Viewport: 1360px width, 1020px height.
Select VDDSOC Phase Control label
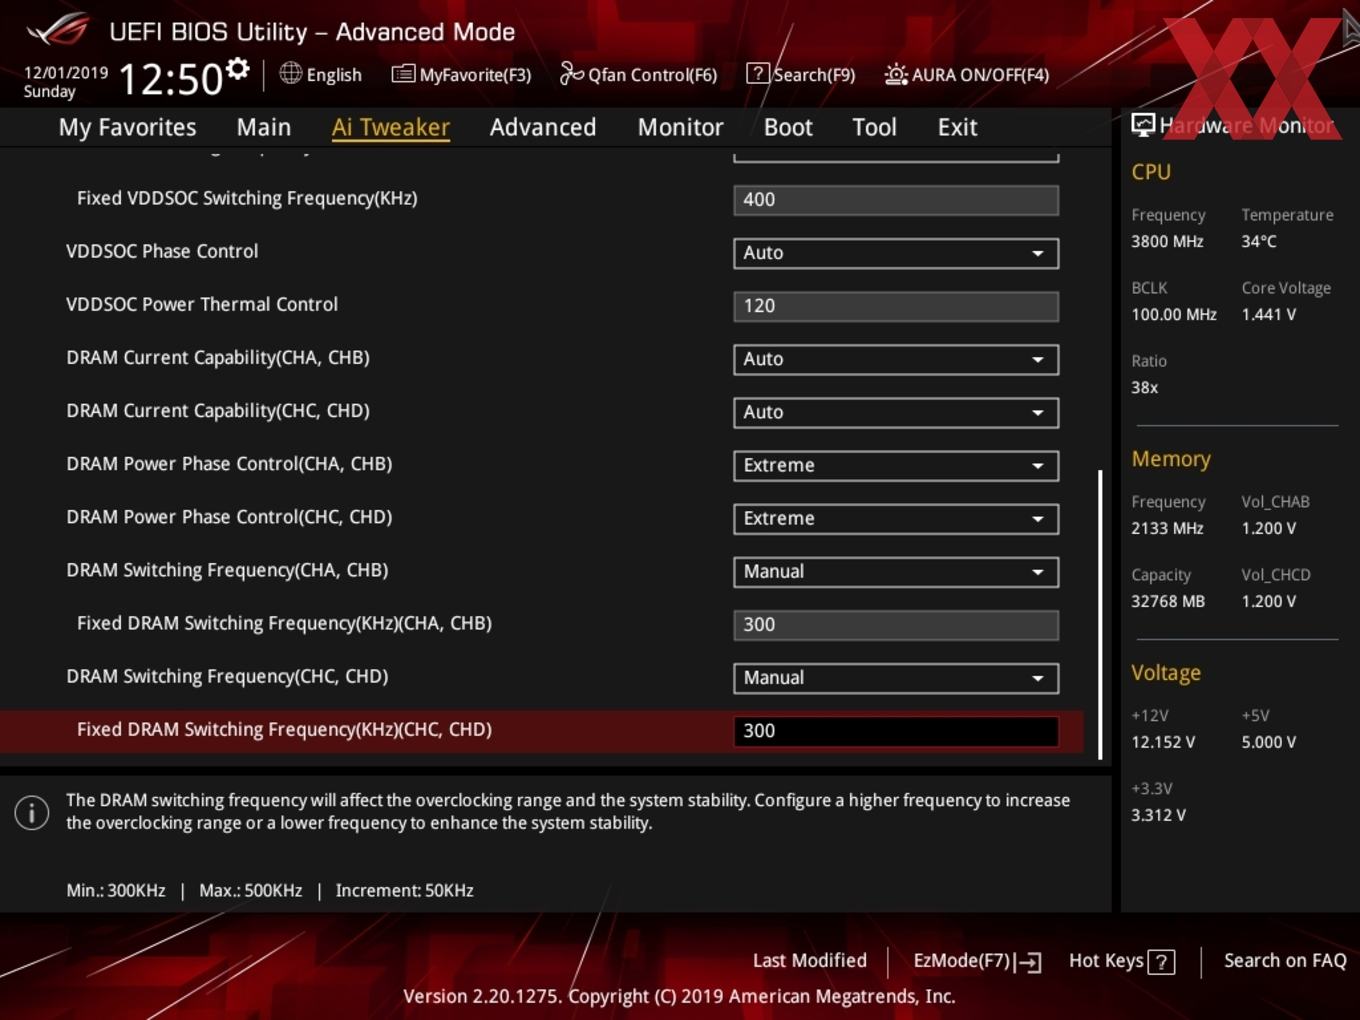coord(162,251)
